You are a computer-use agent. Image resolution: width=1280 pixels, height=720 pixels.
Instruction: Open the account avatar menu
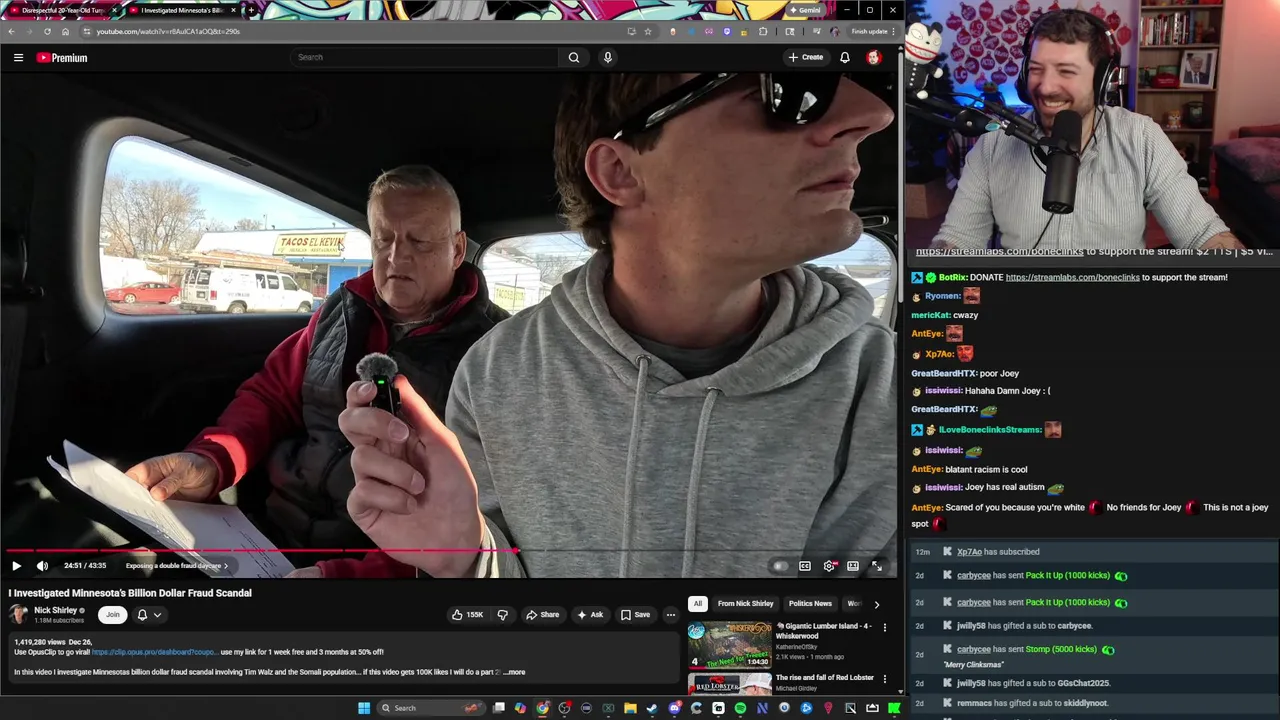(x=873, y=57)
